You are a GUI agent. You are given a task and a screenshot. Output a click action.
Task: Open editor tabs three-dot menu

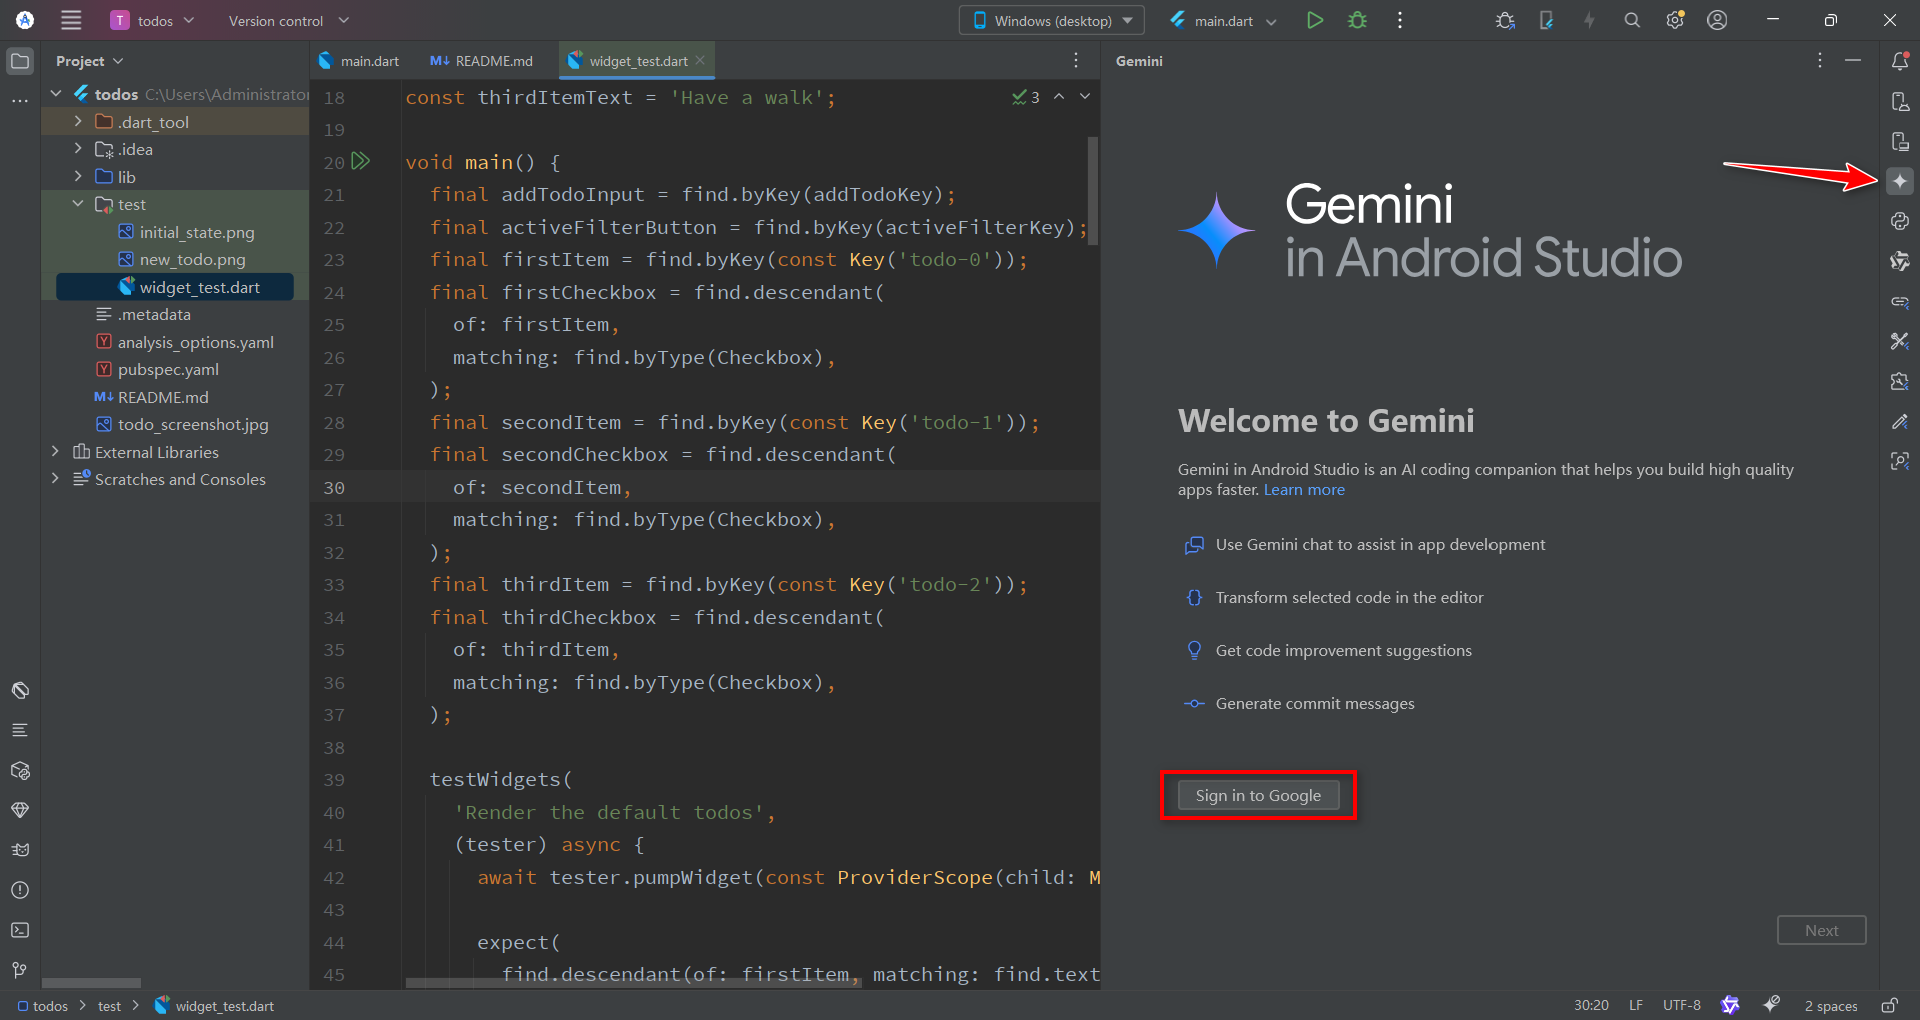click(1076, 61)
